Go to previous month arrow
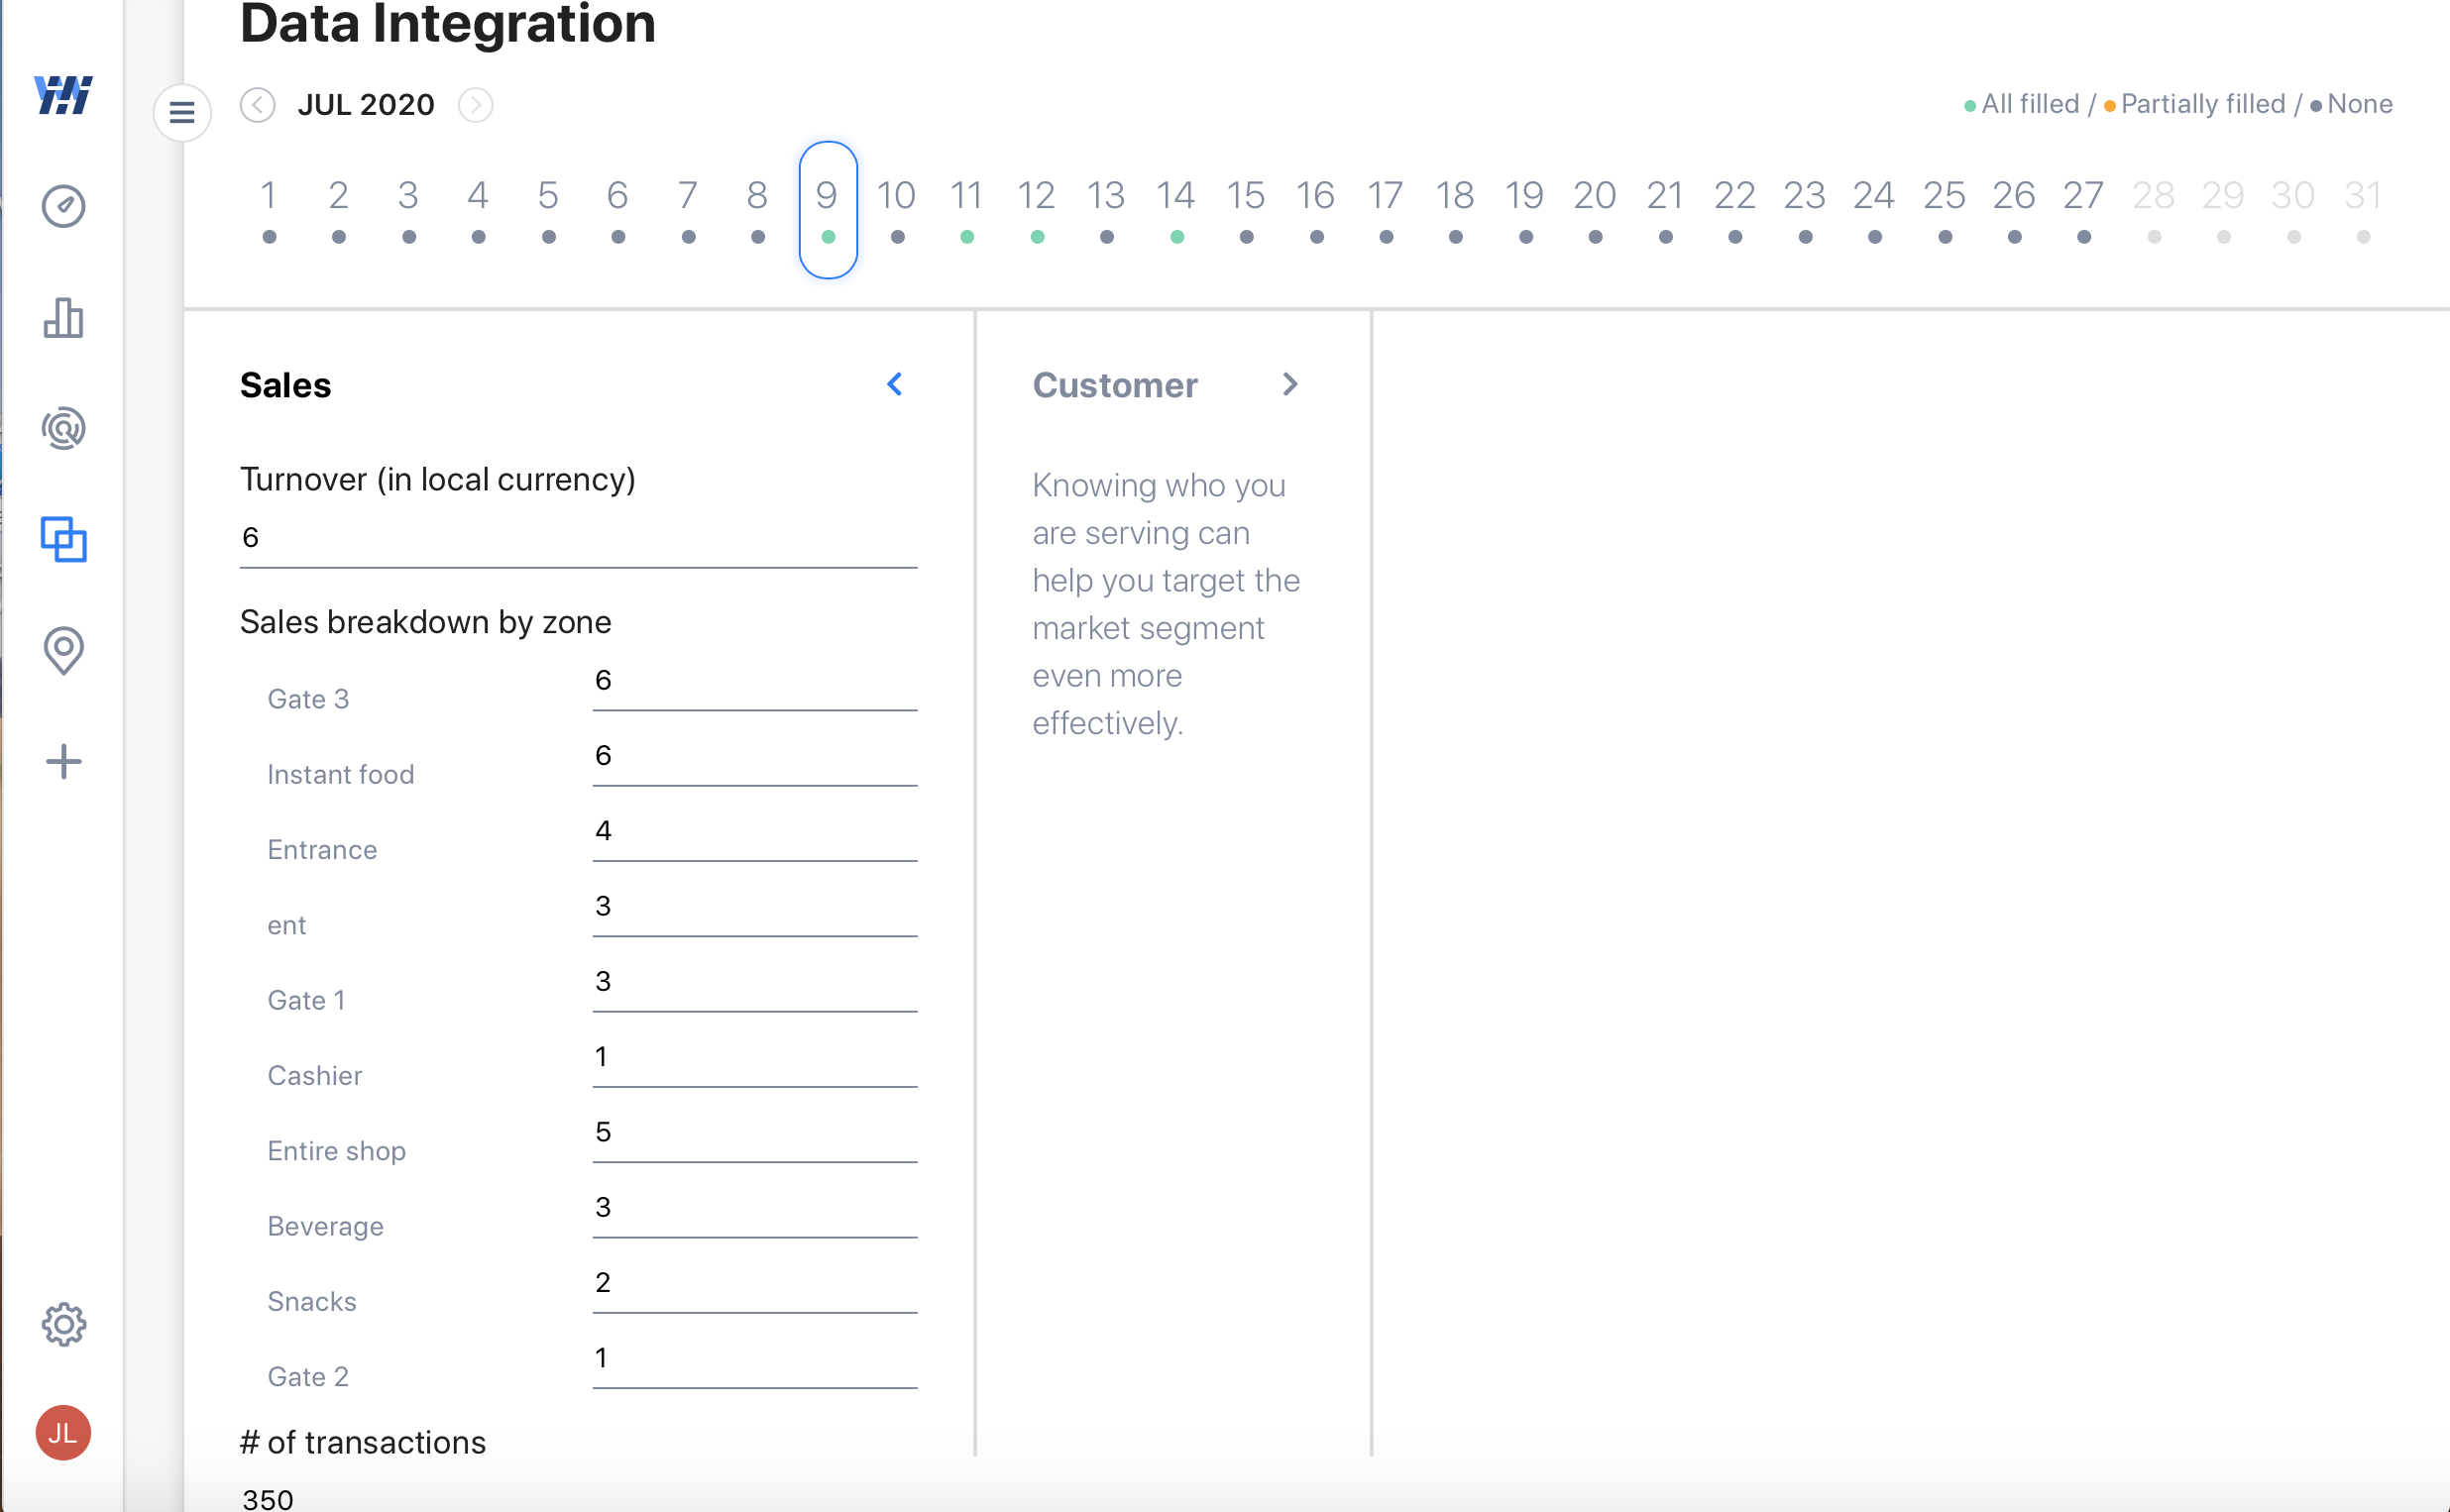 point(258,105)
